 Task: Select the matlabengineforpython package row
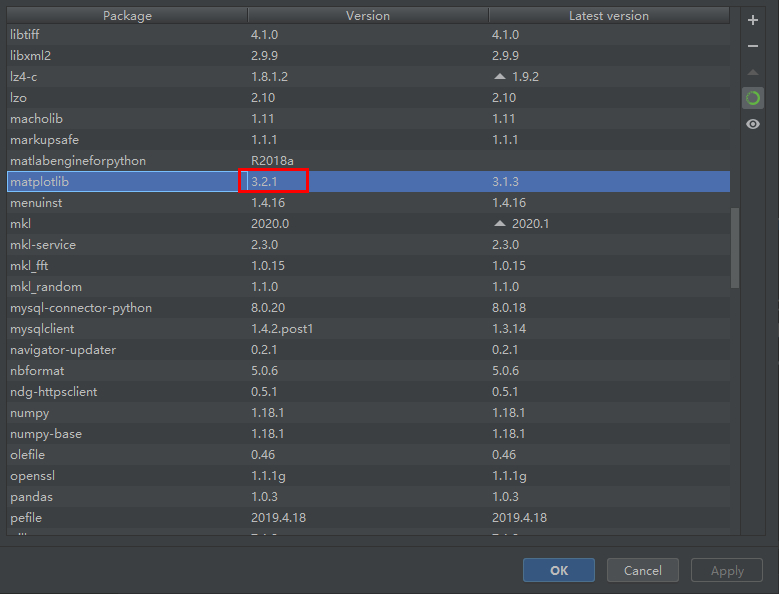click(368, 161)
